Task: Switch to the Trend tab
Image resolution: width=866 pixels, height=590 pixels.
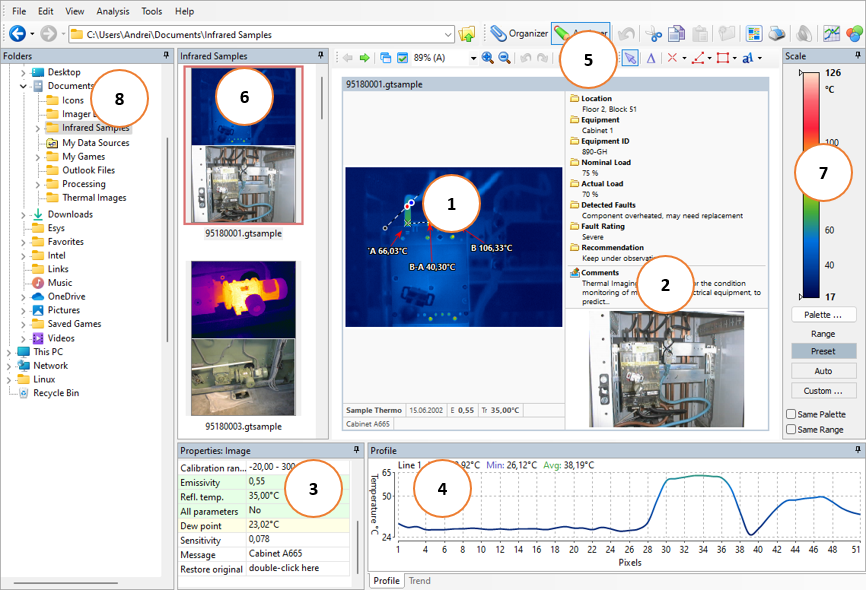Action: 419,581
